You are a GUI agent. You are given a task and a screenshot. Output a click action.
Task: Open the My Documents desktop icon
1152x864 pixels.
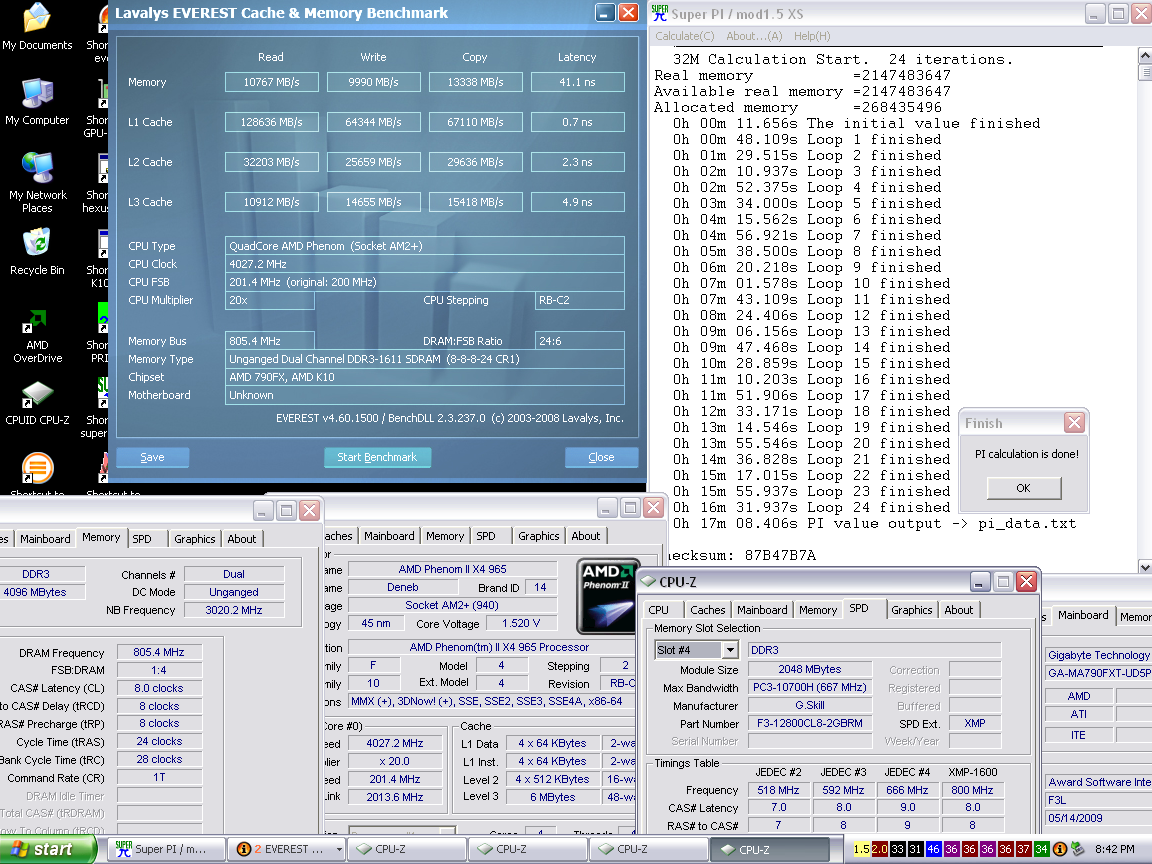tap(37, 28)
